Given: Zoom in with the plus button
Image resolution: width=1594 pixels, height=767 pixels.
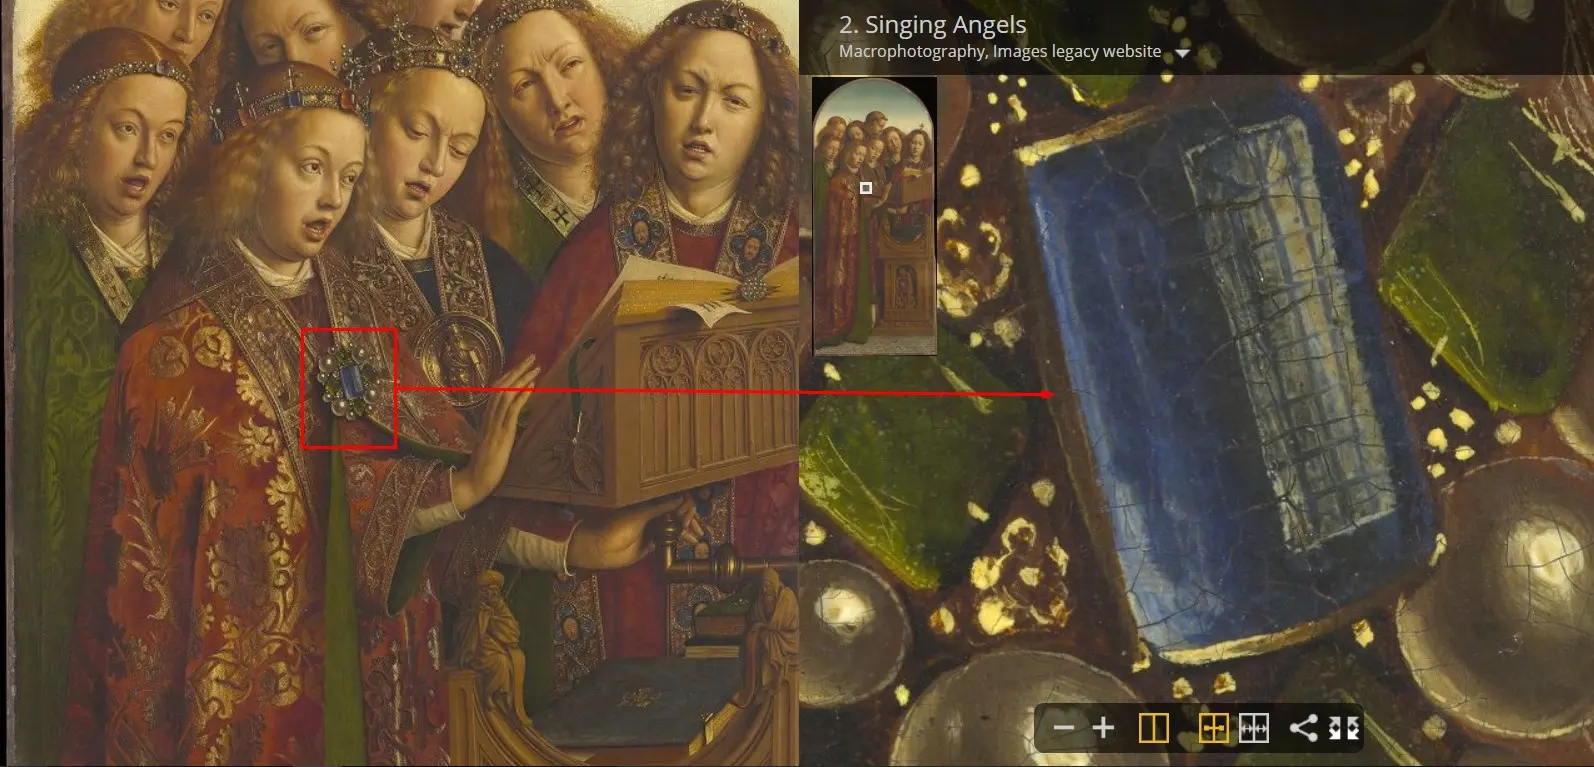Looking at the screenshot, I should coord(1103,728).
